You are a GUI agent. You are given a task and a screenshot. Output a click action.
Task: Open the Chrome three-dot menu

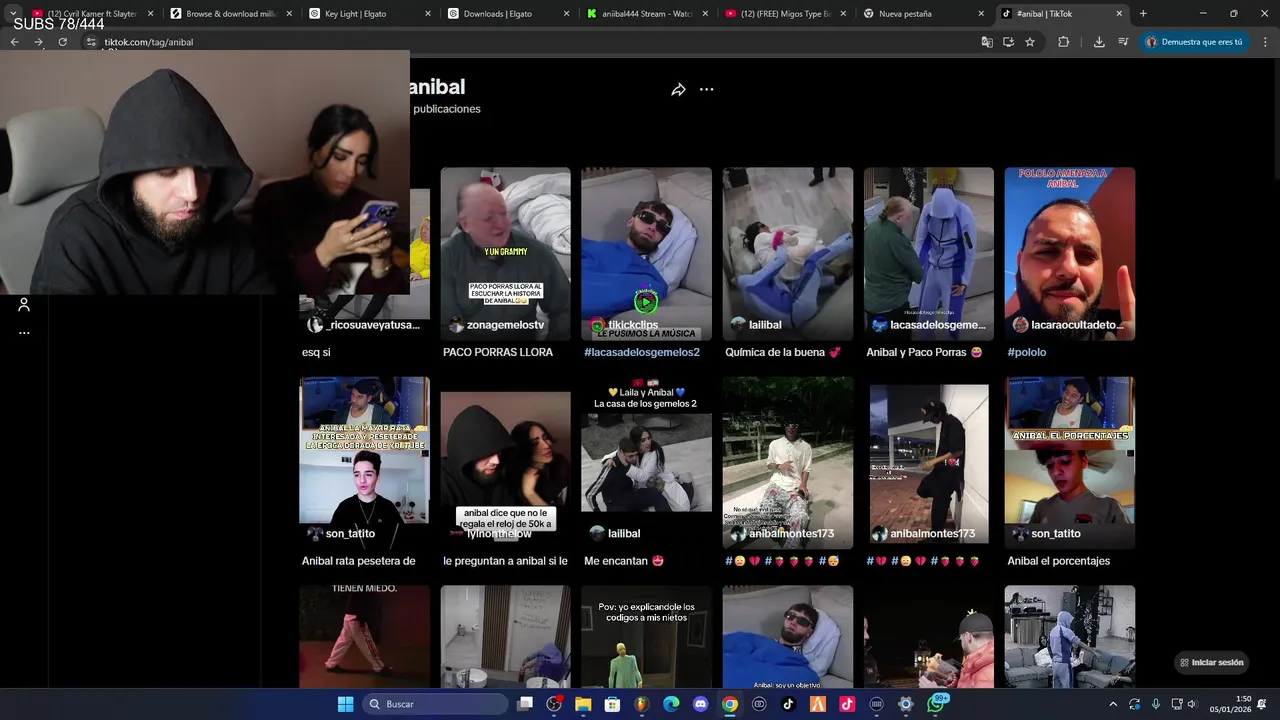pos(1265,42)
